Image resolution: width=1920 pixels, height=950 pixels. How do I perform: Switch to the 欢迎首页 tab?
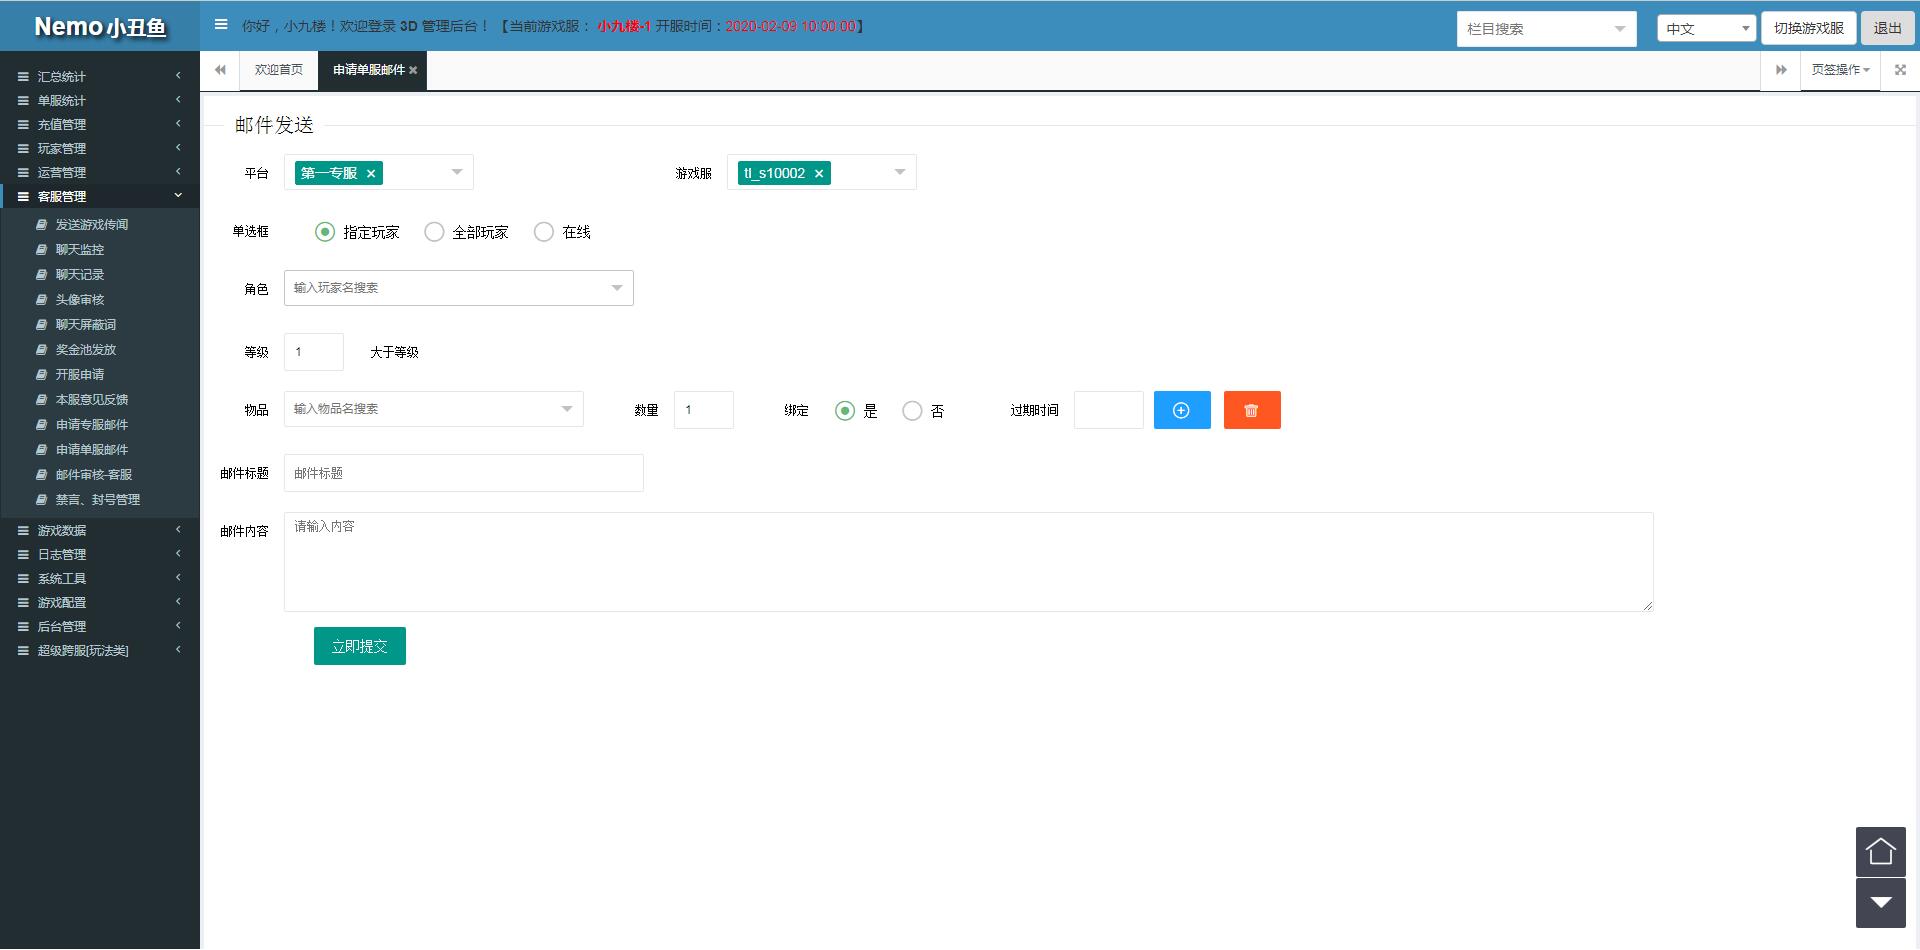tap(278, 70)
